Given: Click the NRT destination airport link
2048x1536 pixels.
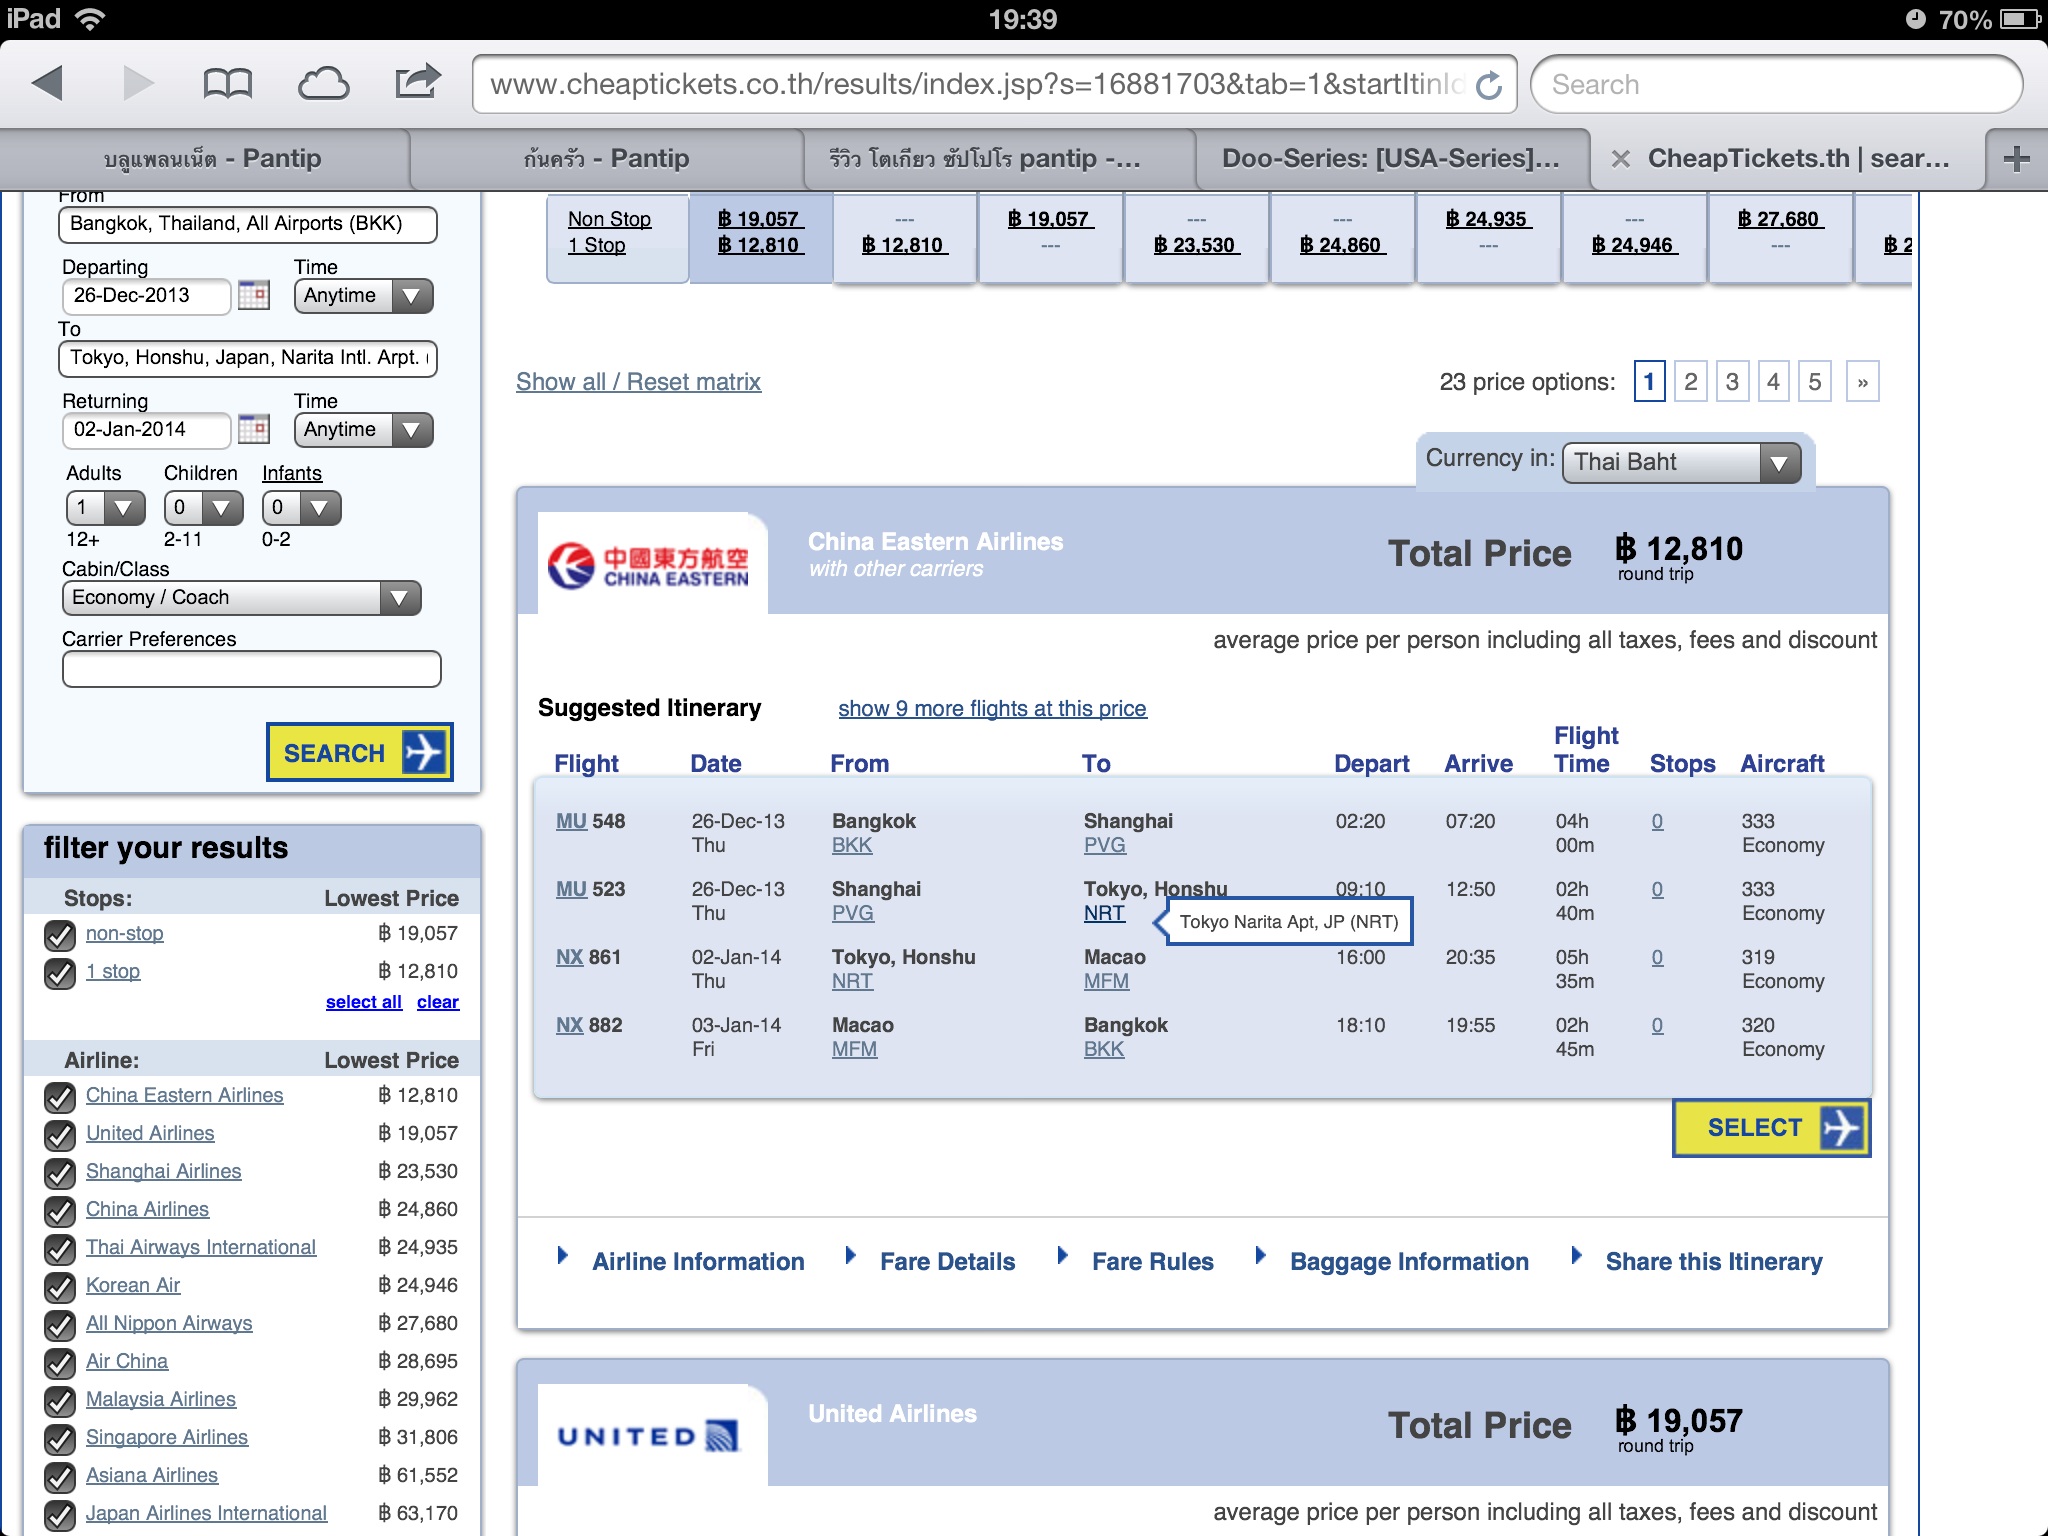Looking at the screenshot, I should click(x=1104, y=913).
